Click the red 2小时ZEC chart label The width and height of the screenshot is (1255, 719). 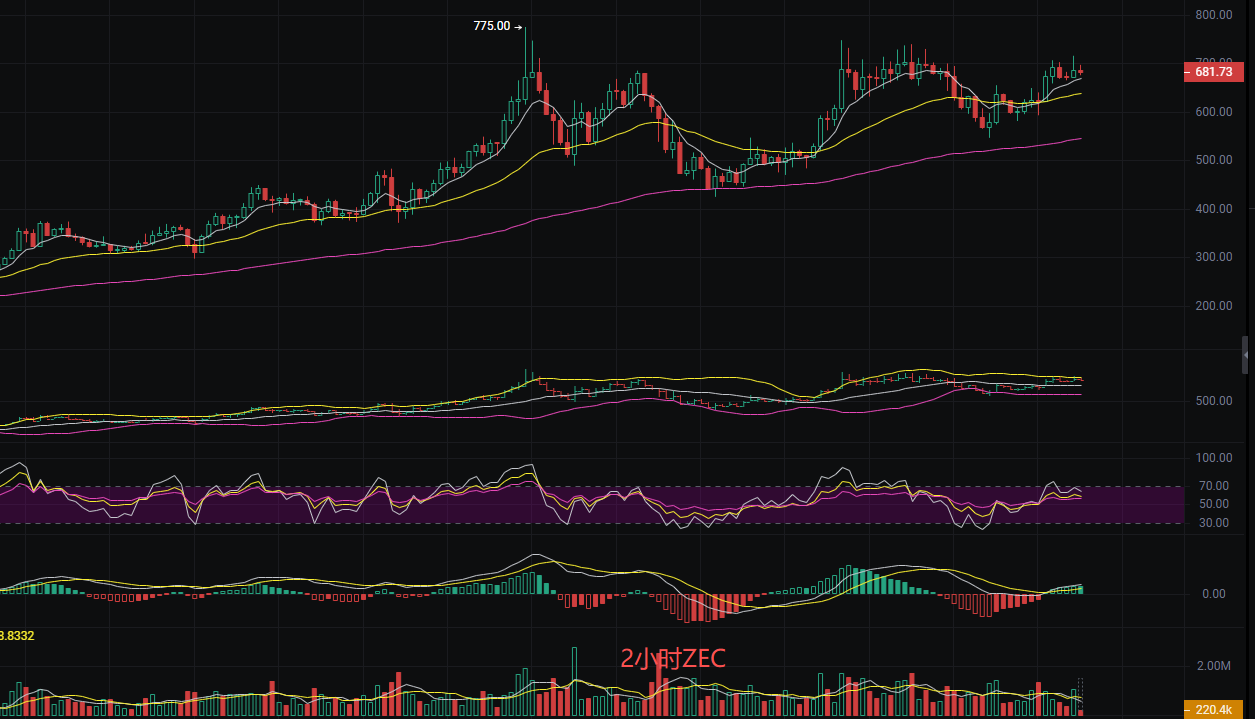point(672,658)
